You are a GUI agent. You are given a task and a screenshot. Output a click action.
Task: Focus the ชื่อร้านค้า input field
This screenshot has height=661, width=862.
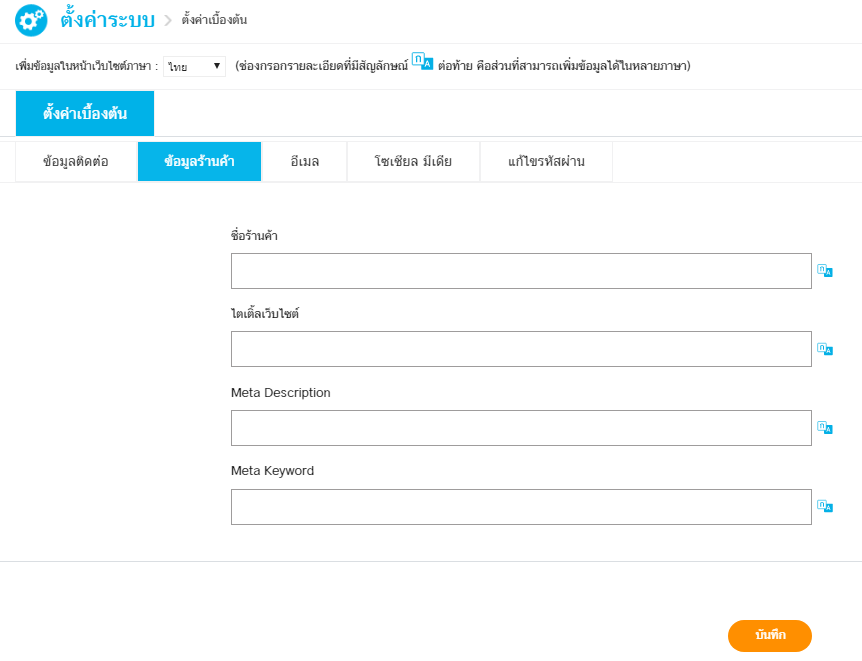(x=521, y=271)
